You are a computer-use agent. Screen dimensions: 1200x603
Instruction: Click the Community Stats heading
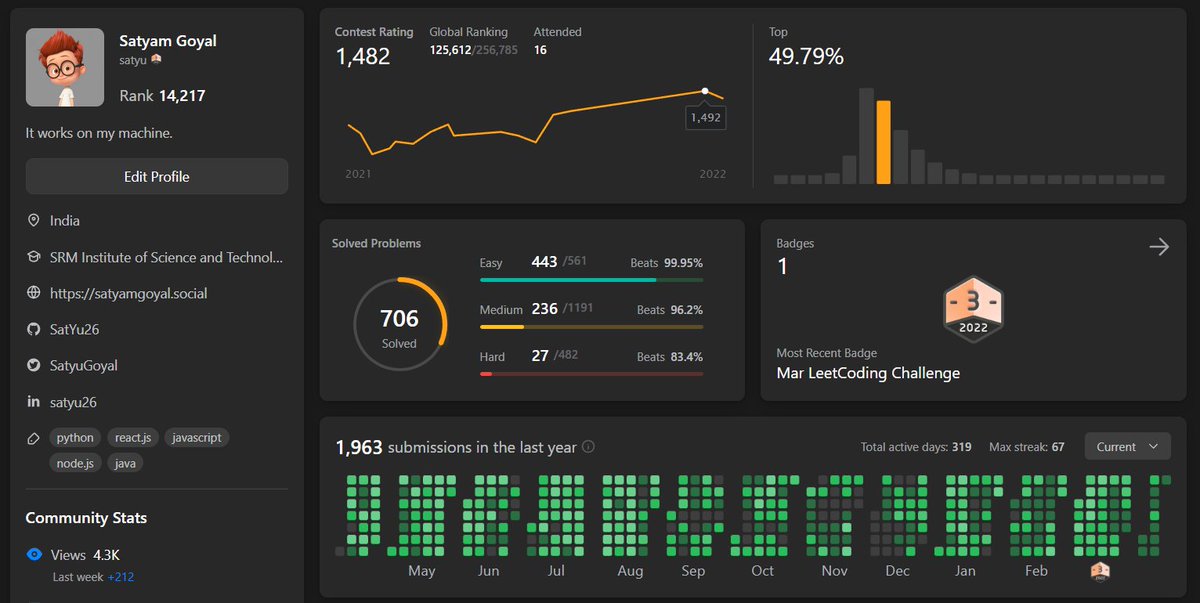click(86, 518)
